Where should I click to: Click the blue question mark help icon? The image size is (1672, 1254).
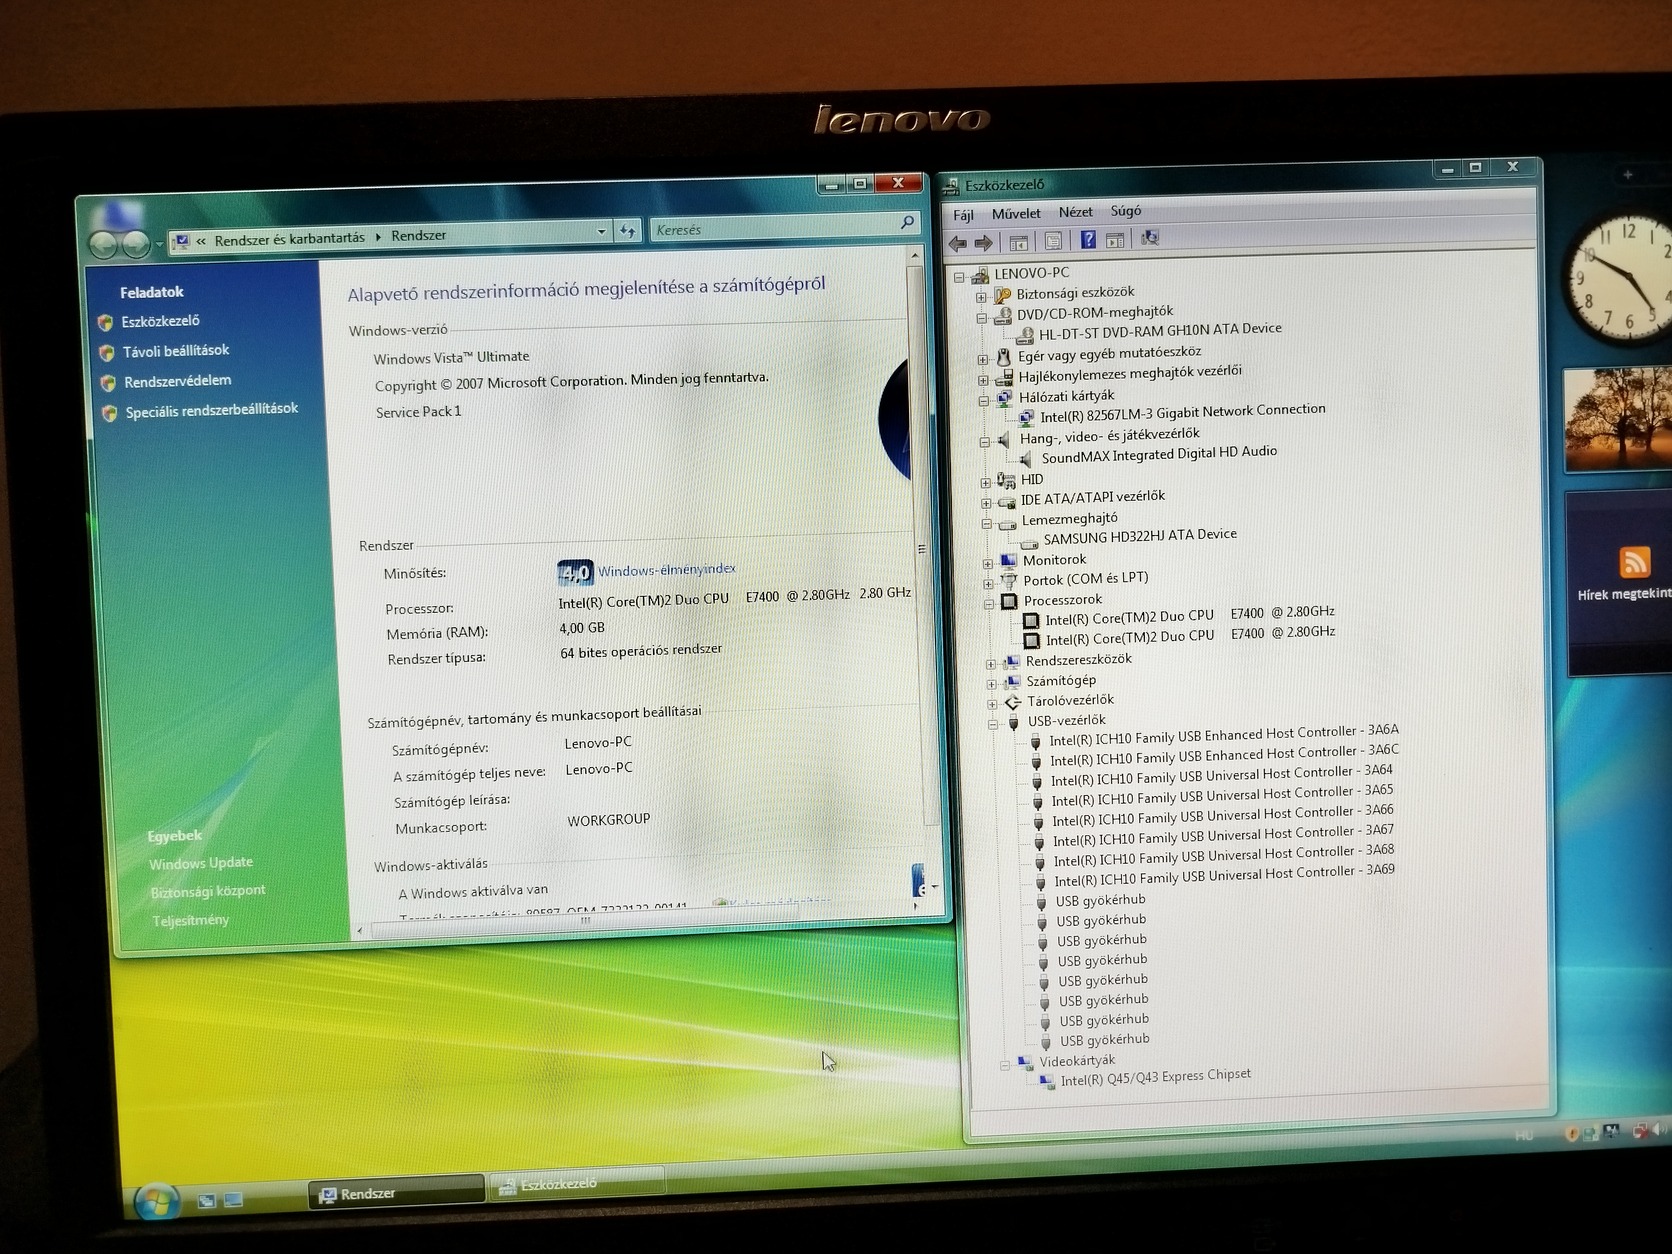pos(1088,240)
